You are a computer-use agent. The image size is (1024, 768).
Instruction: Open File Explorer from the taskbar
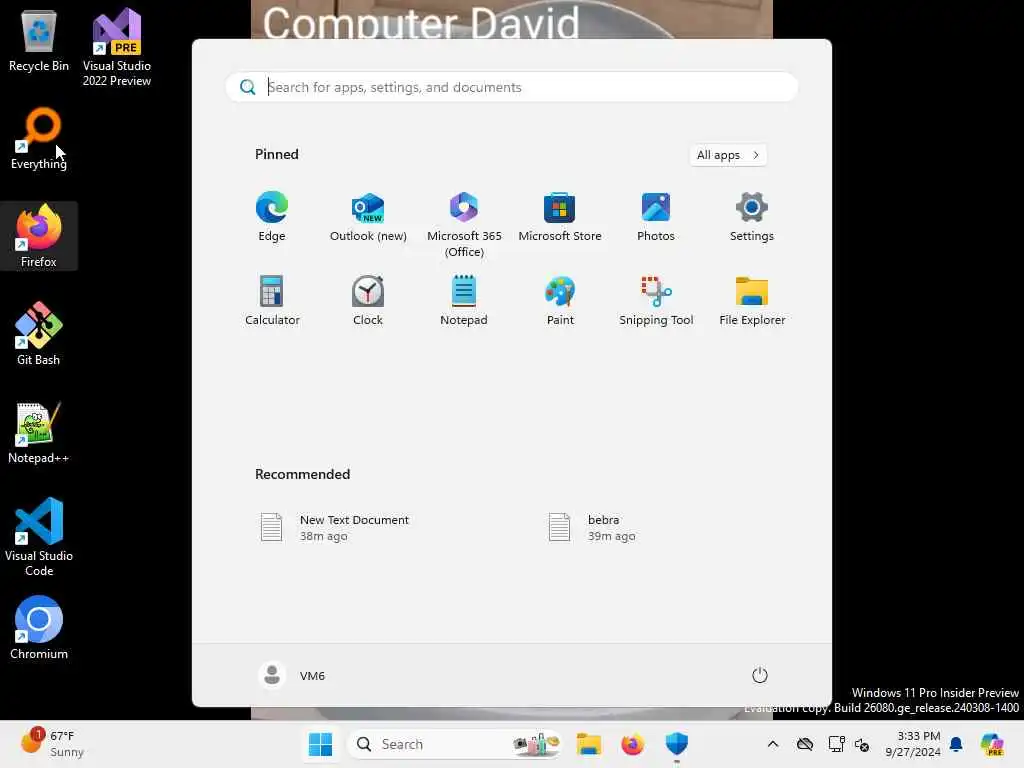point(588,744)
